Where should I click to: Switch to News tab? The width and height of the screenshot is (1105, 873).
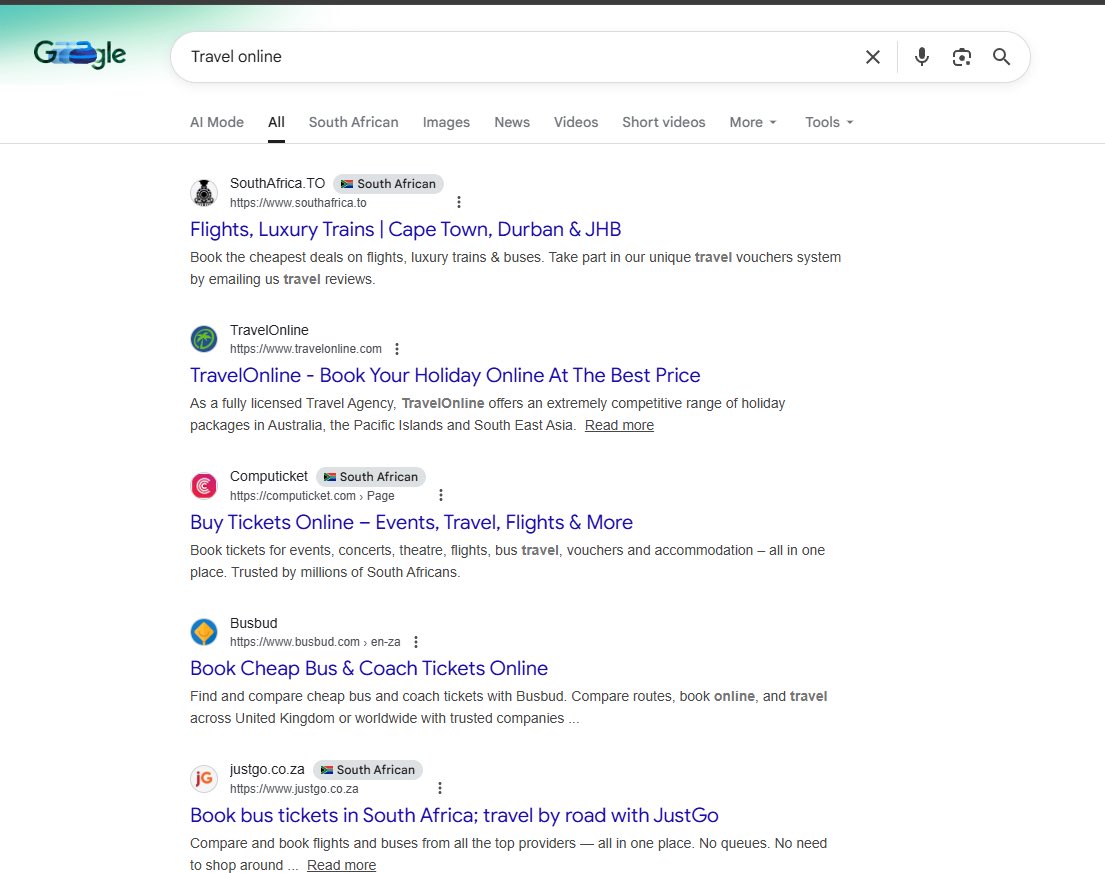(x=512, y=122)
